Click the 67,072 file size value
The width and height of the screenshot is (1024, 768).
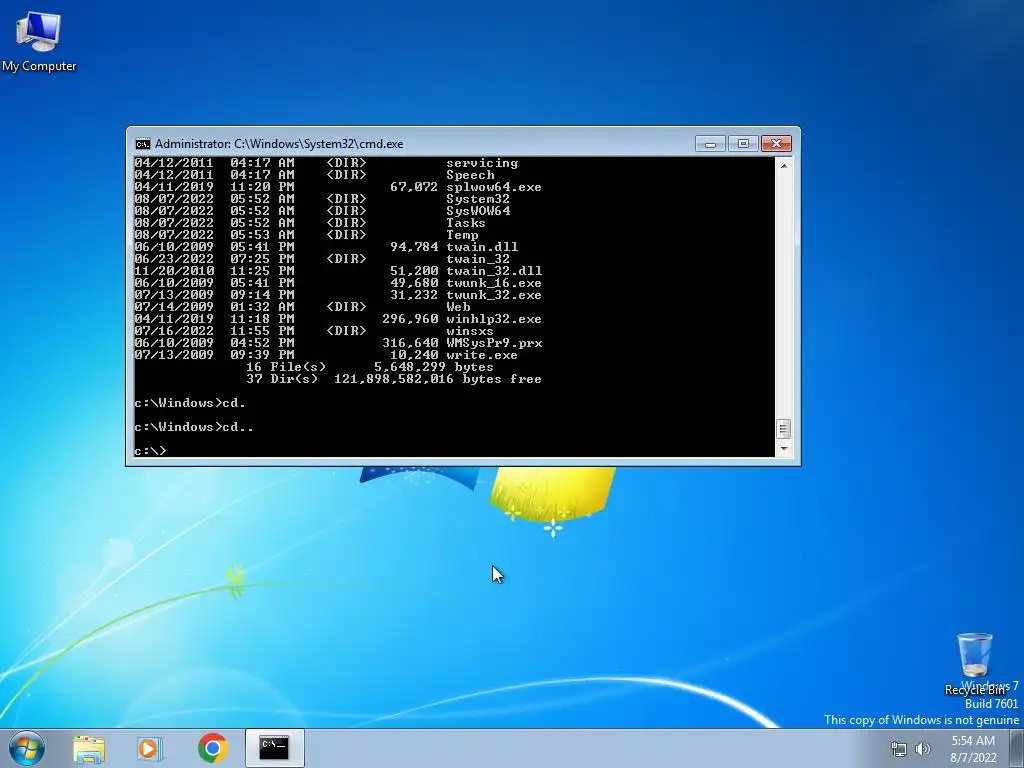click(414, 187)
